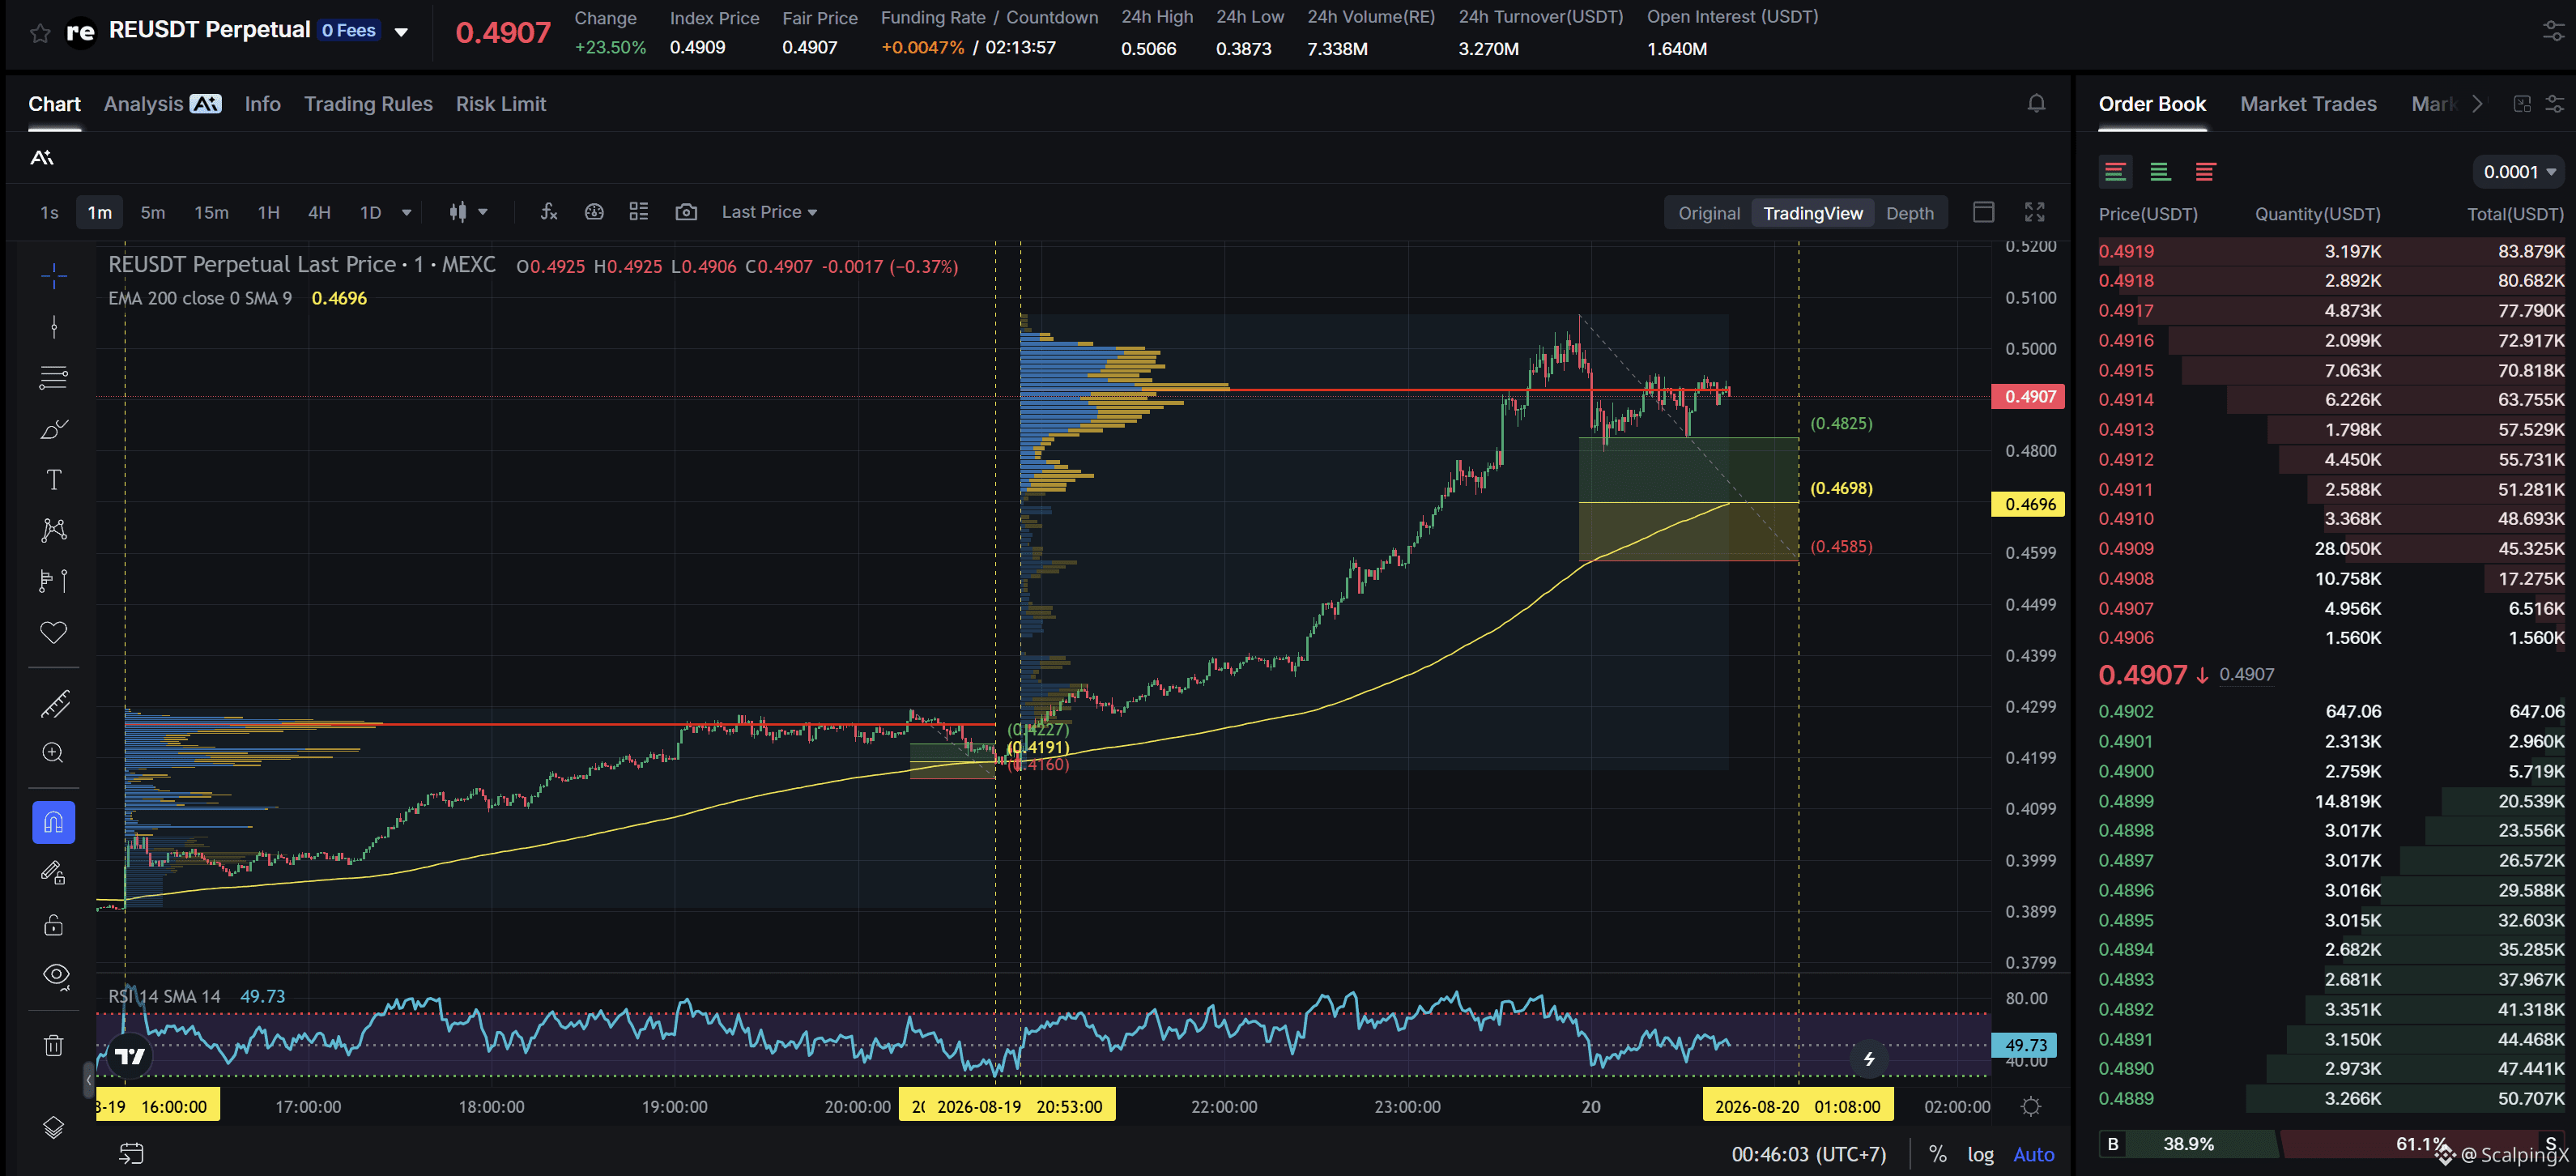Switch to the Order Book tab
The height and width of the screenshot is (1176, 2576).
coord(2152,104)
